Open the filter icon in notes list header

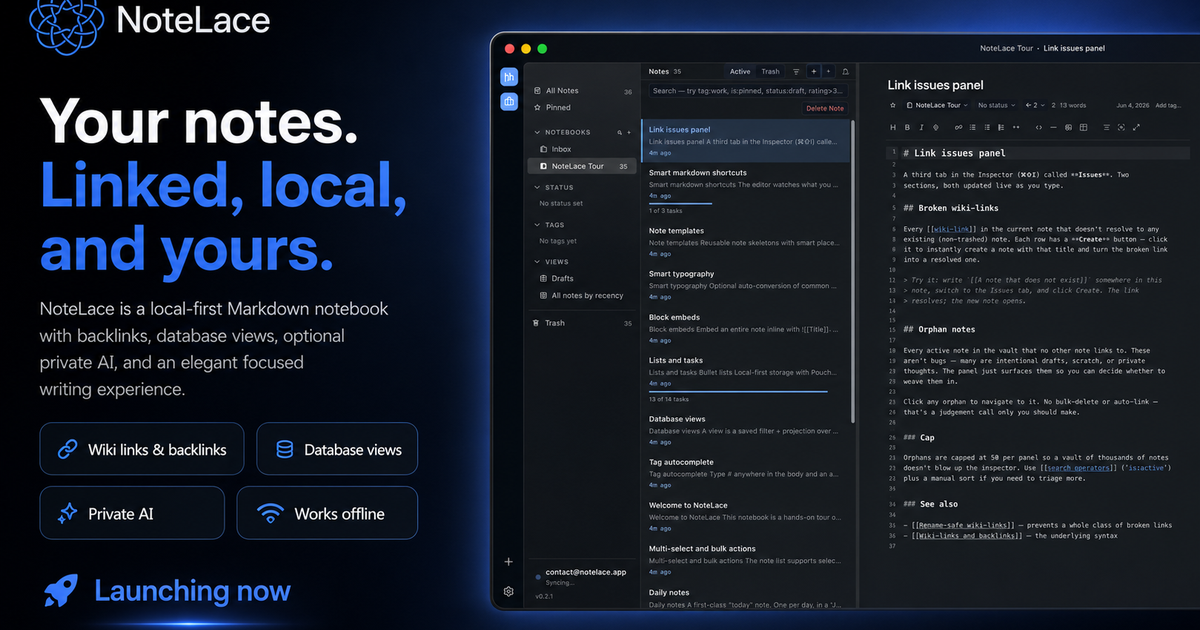click(796, 72)
